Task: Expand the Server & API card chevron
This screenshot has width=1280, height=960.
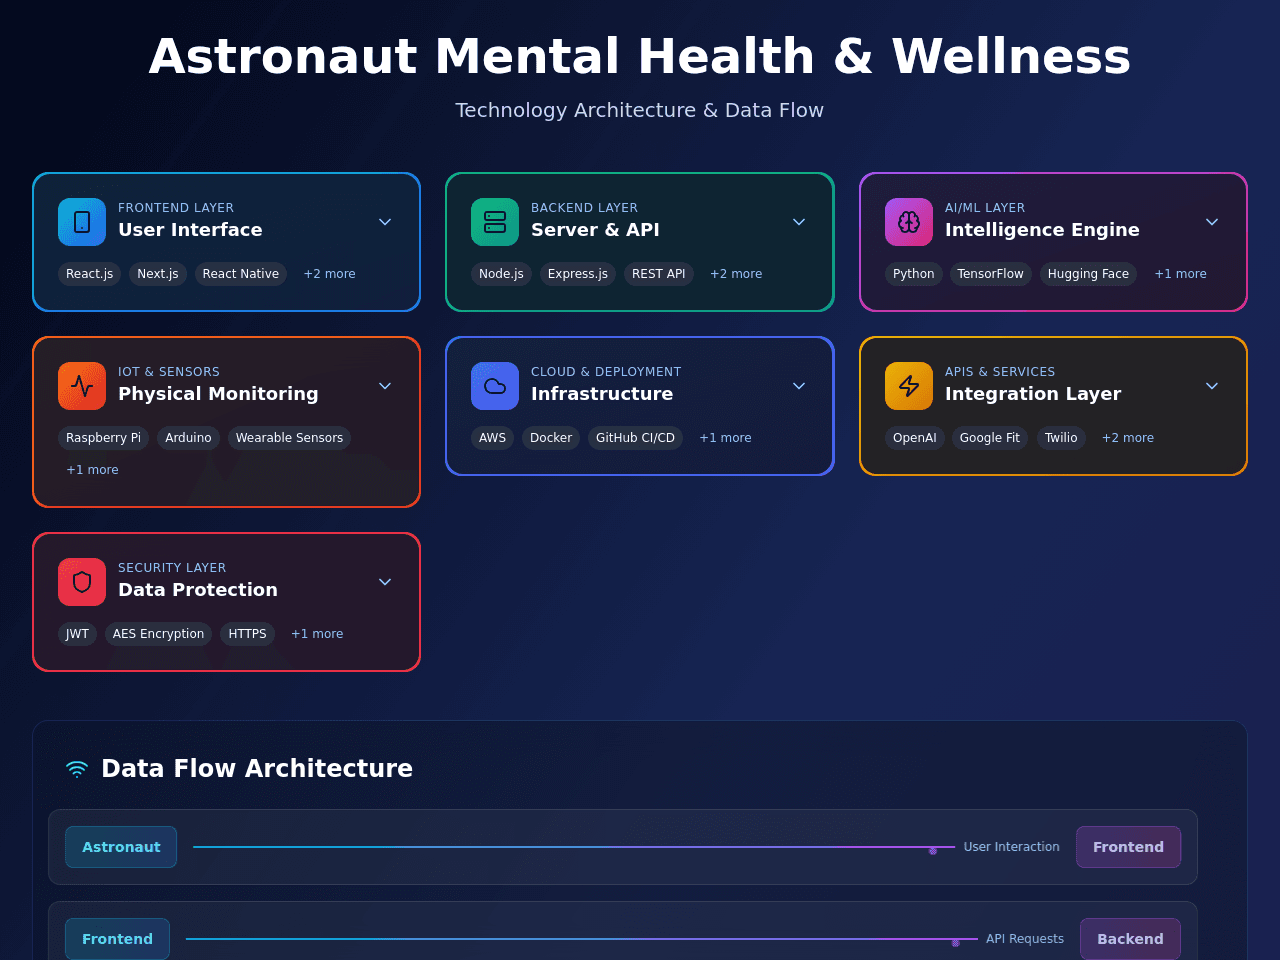Action: point(799,222)
